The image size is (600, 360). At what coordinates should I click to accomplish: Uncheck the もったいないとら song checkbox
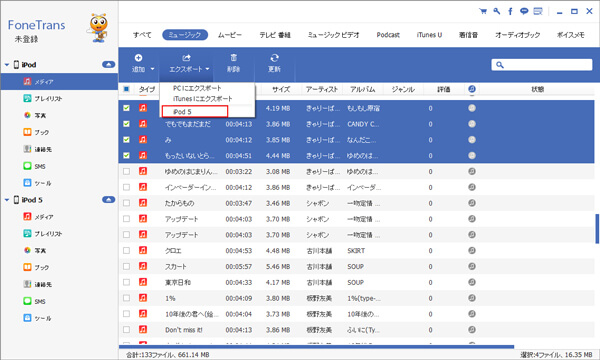(126, 155)
